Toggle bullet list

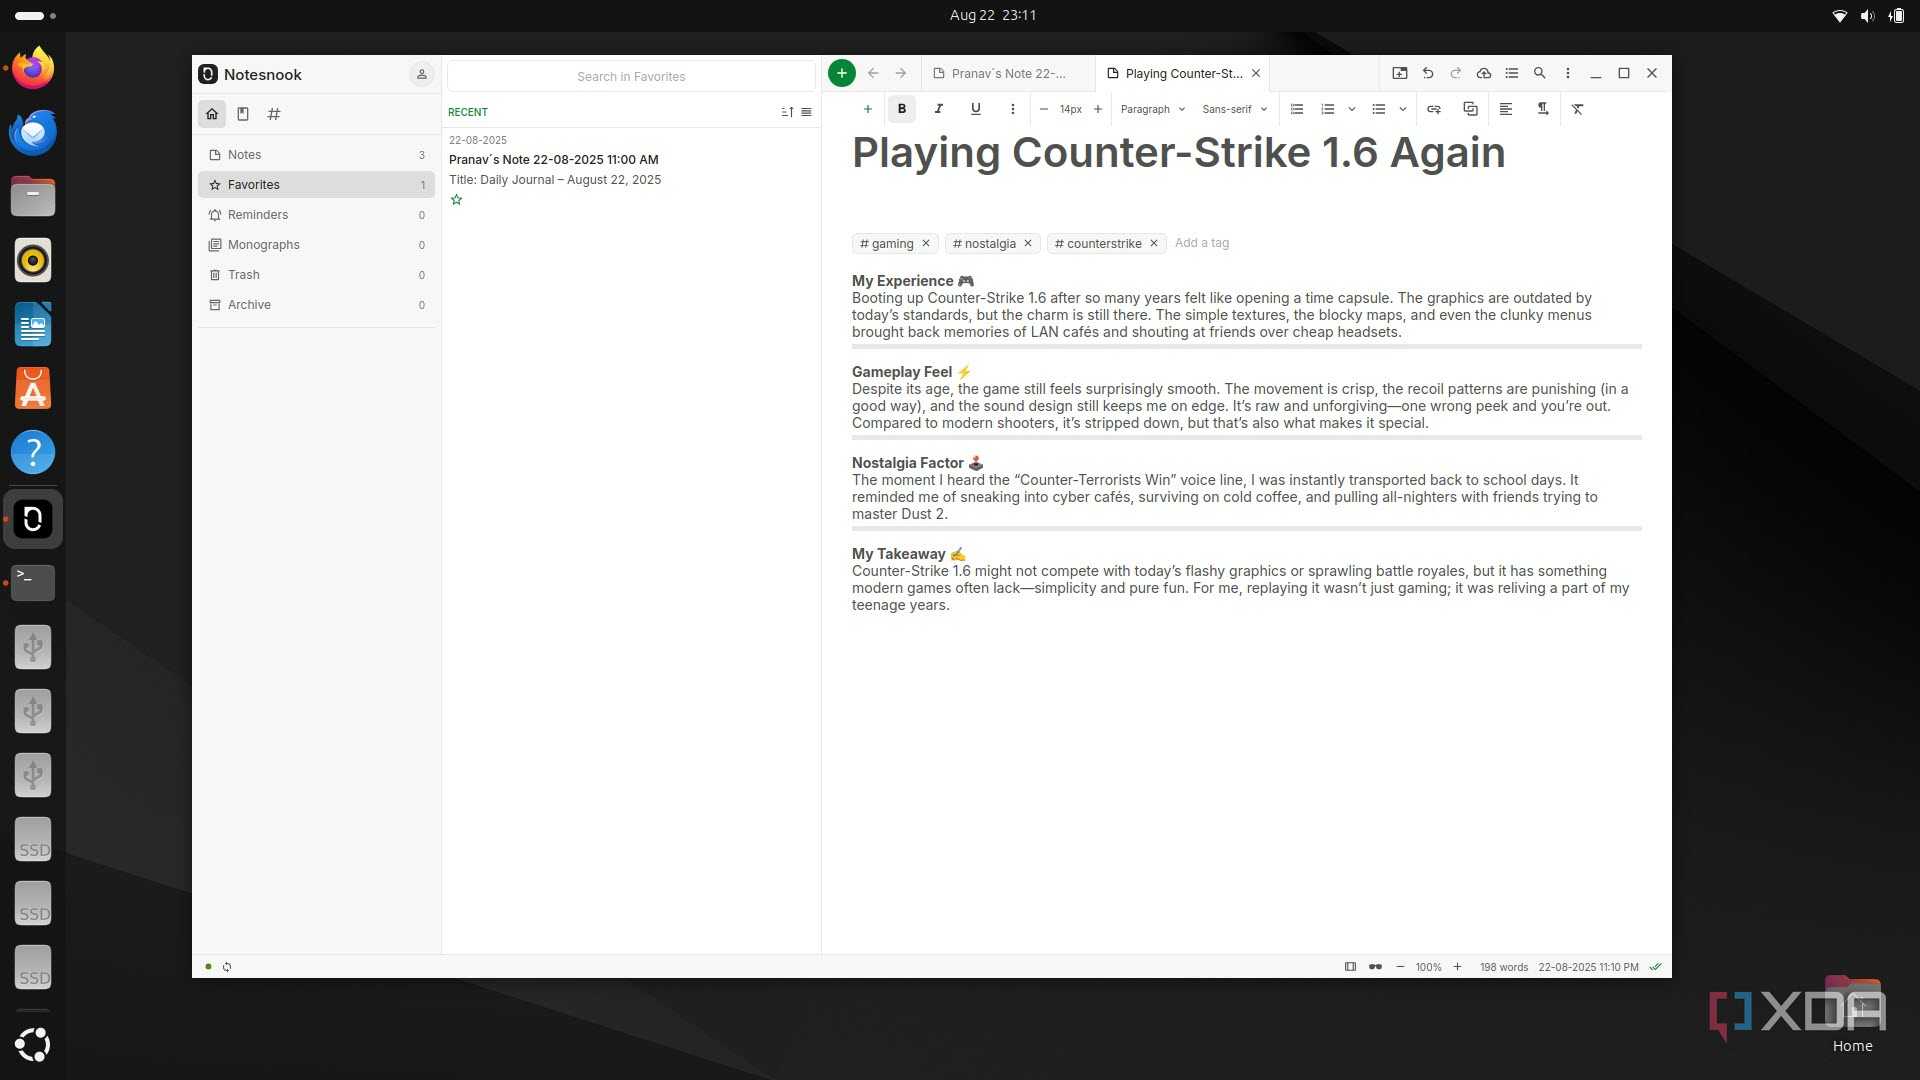pos(1378,109)
